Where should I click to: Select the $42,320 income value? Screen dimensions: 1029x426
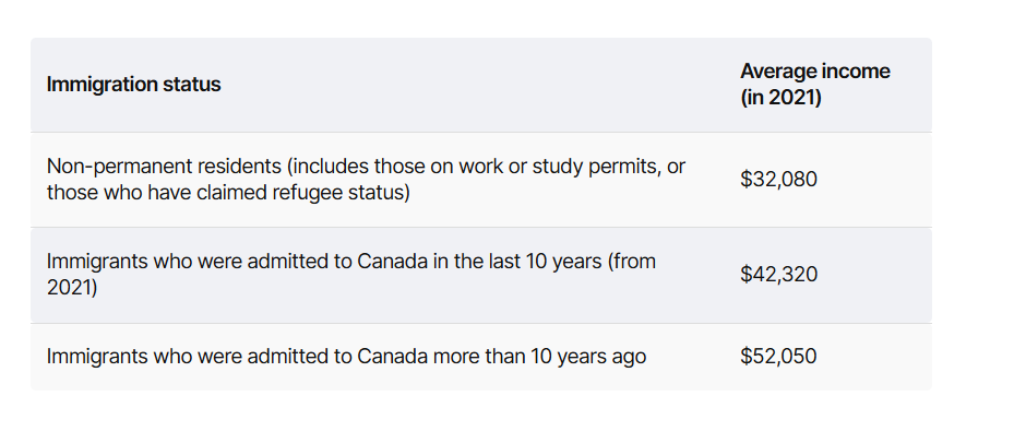[x=779, y=274]
